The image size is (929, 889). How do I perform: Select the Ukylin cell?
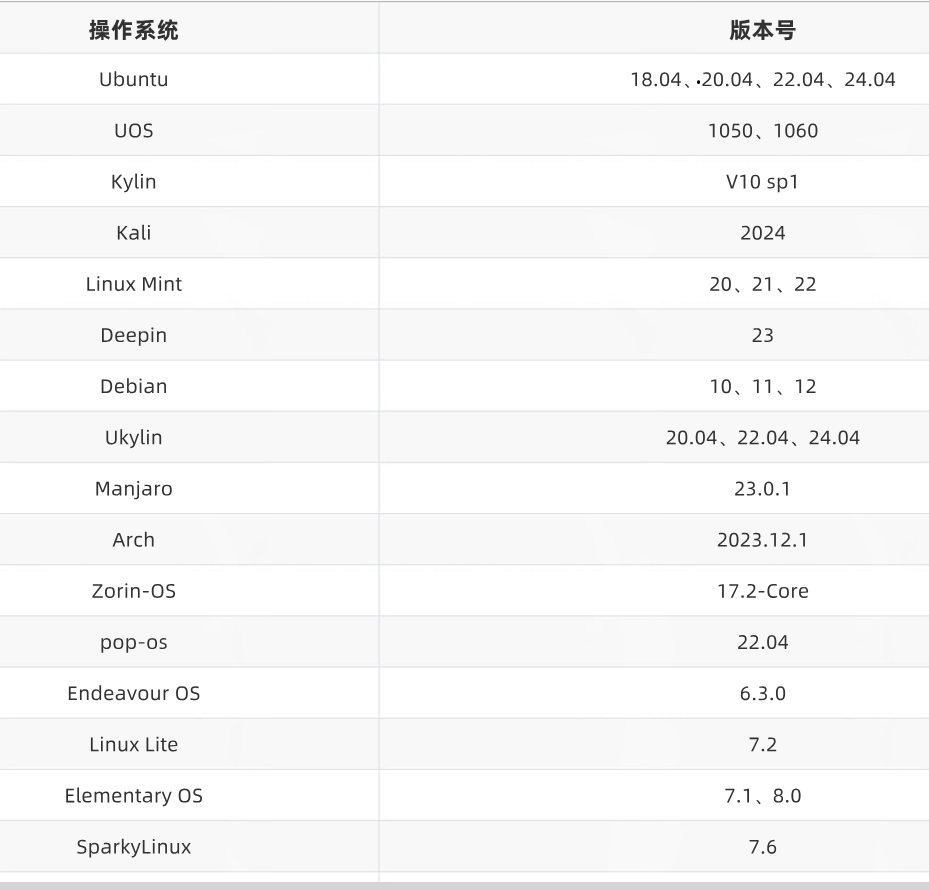pos(133,437)
